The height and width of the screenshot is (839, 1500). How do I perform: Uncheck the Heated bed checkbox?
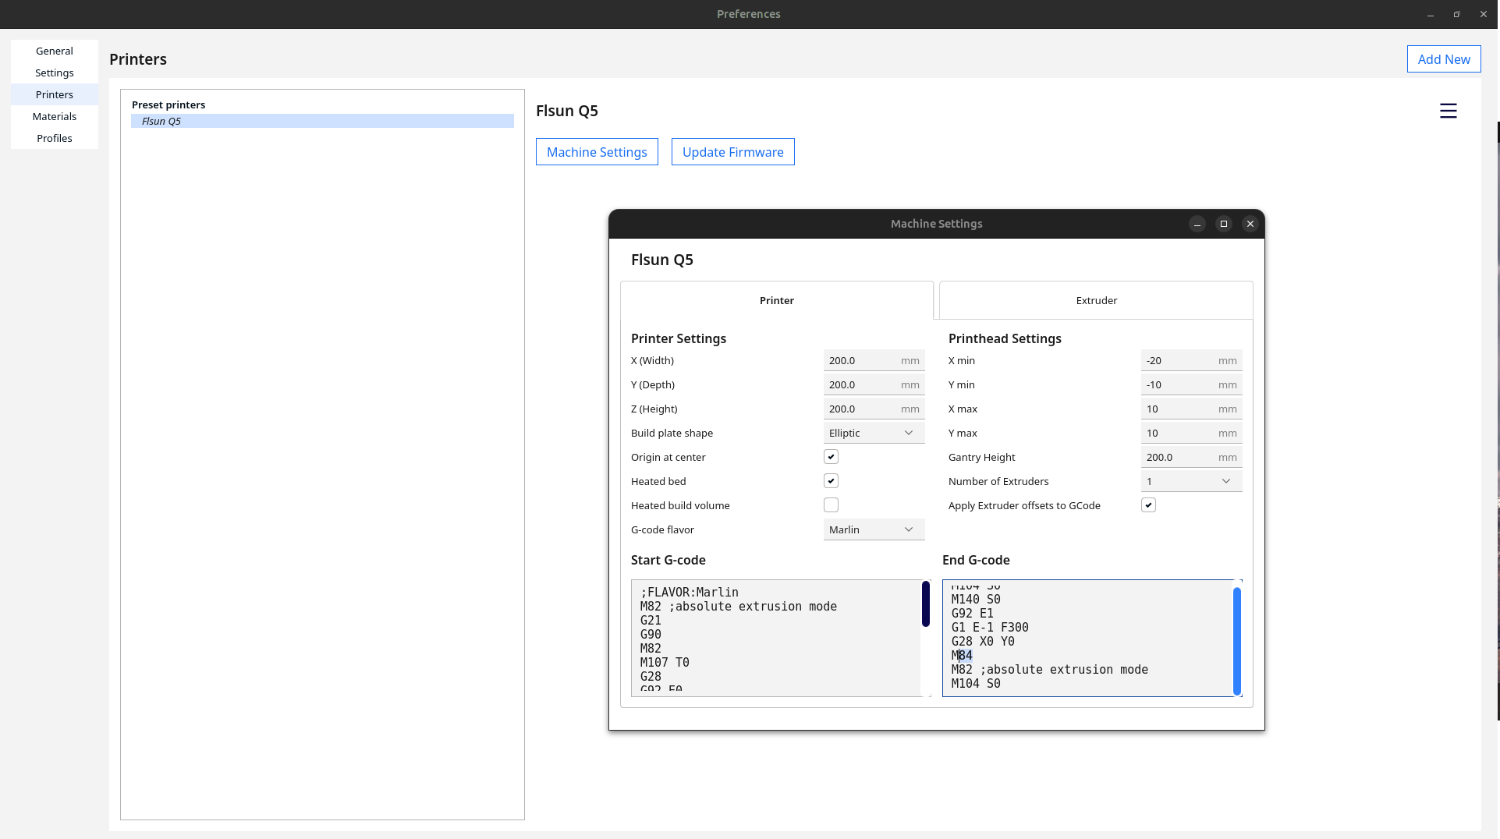tap(831, 481)
